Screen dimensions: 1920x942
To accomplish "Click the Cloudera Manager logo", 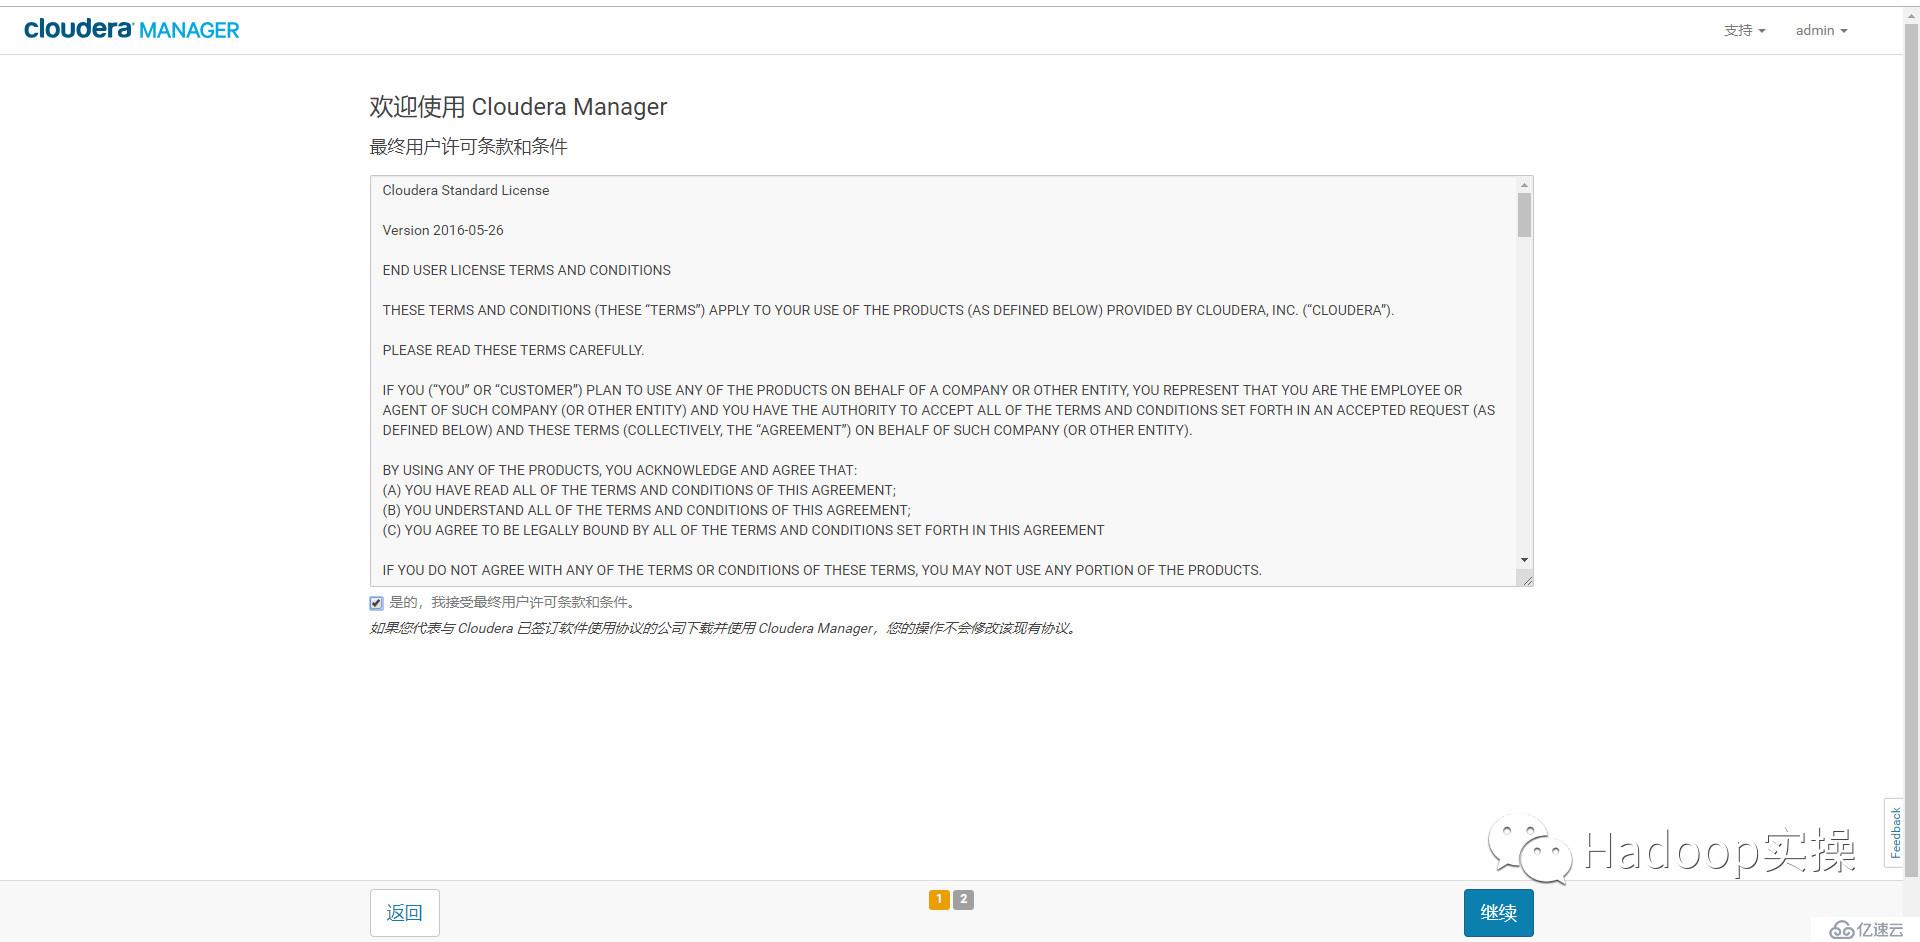I will [x=132, y=30].
